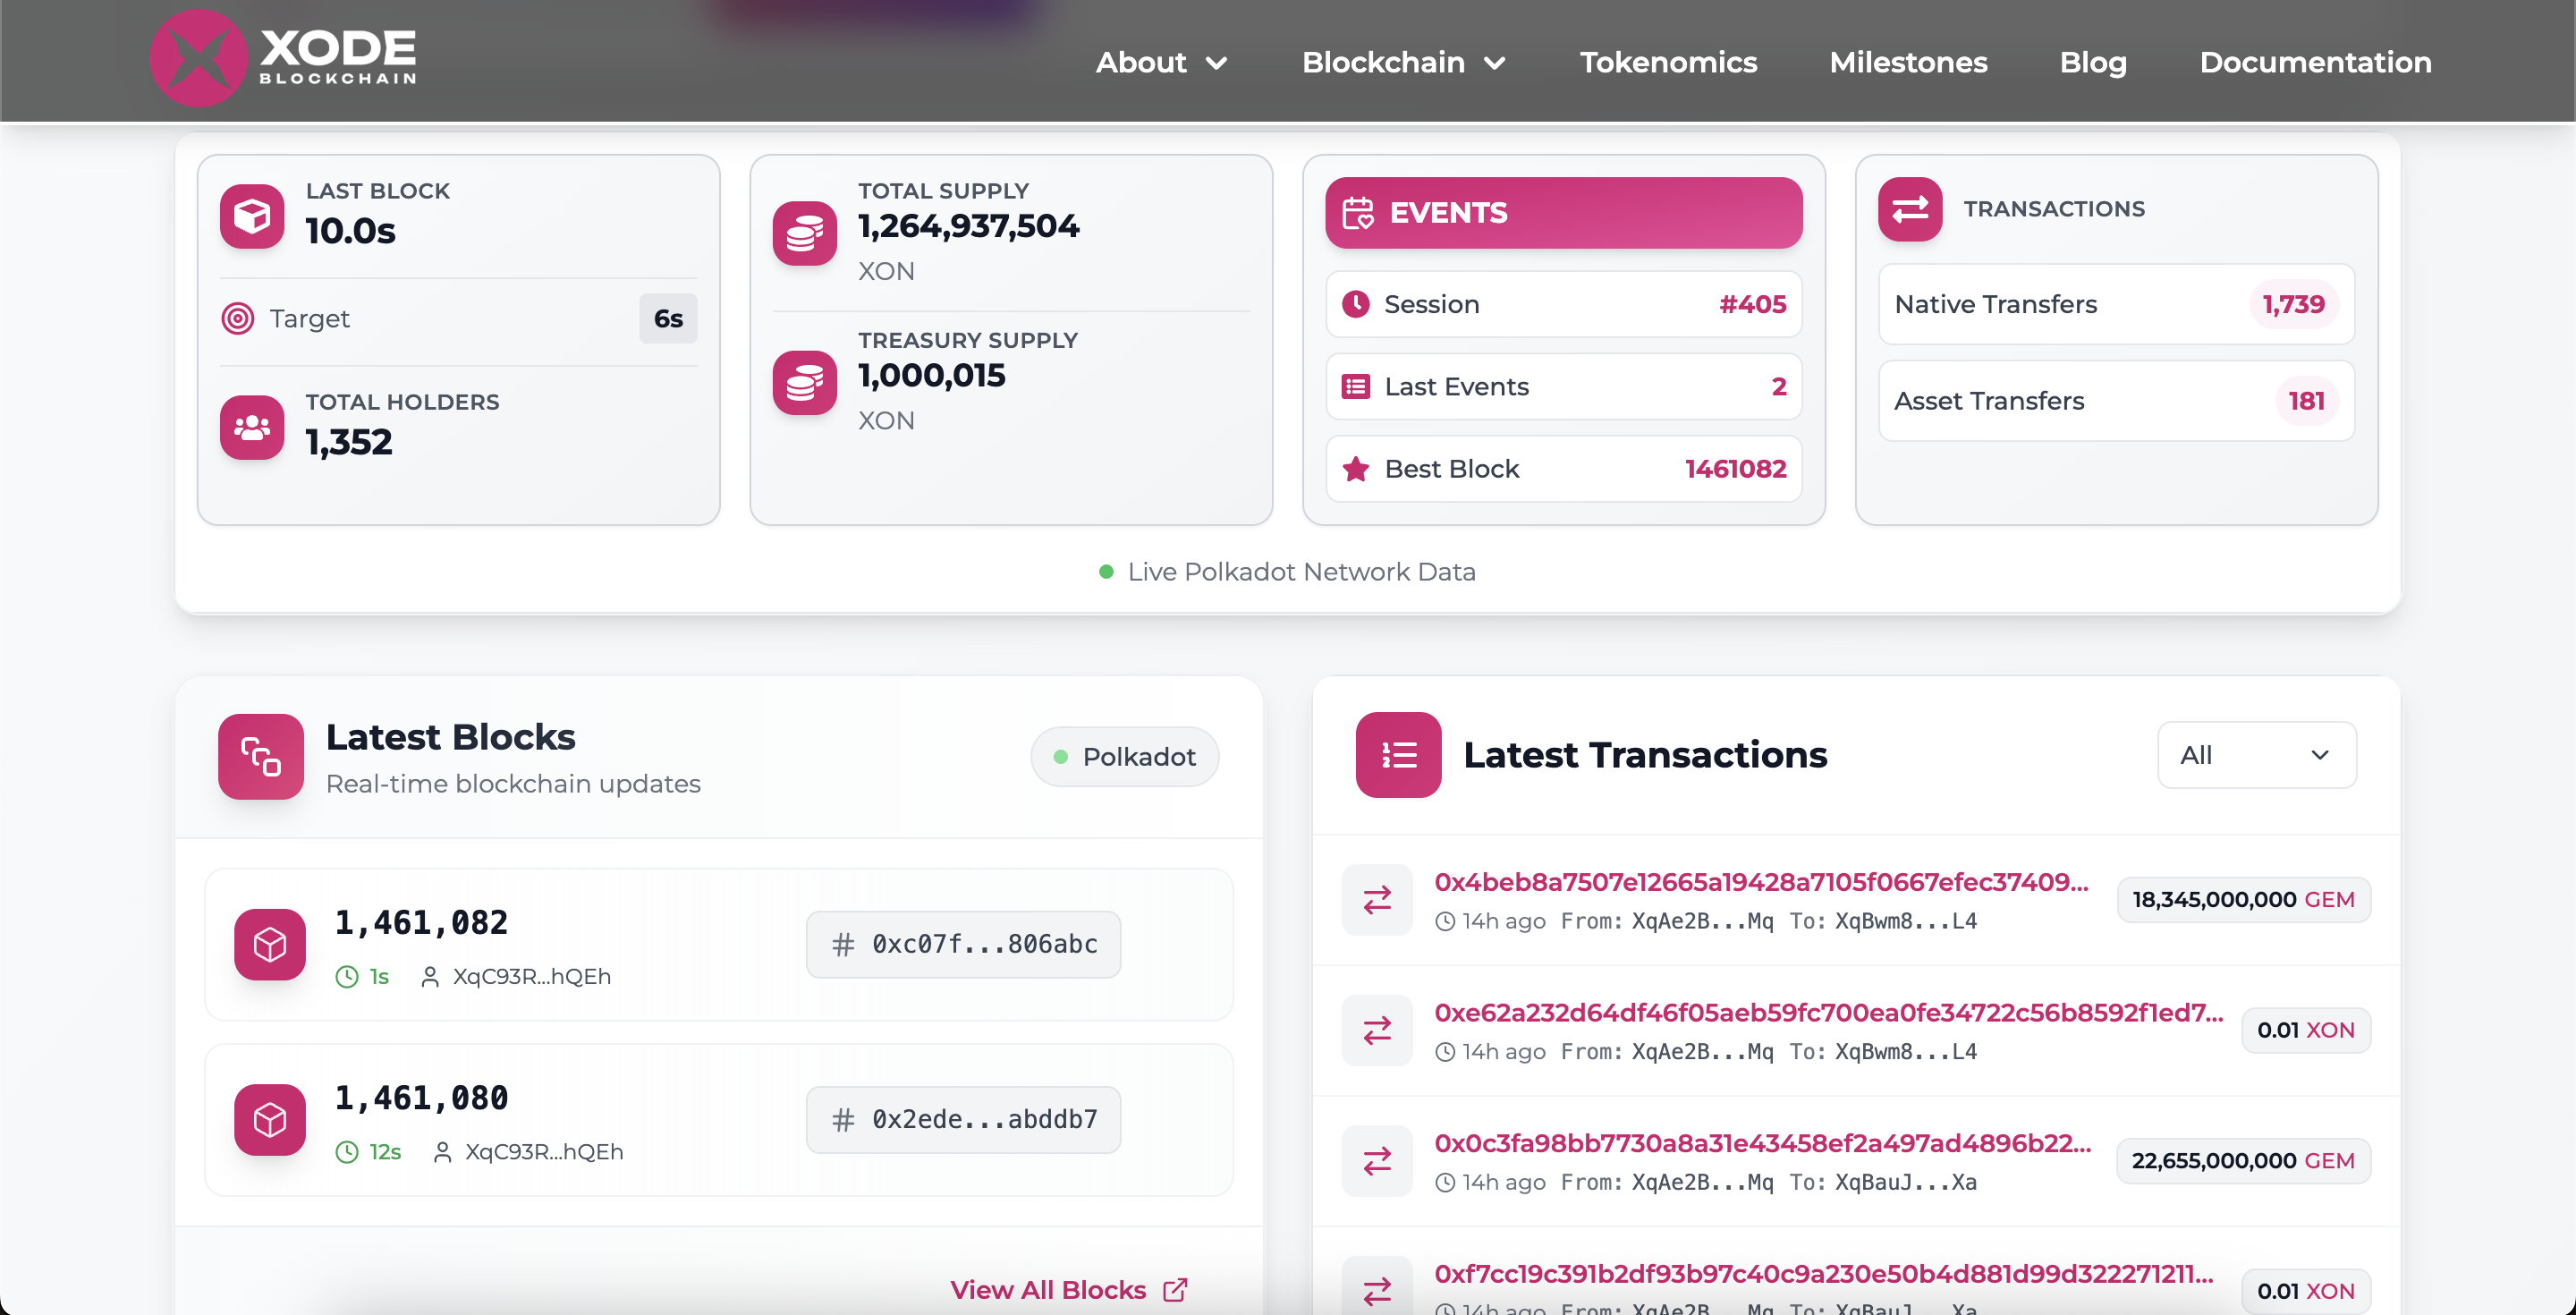Click the Native Transfers count 1,739

tap(2293, 304)
